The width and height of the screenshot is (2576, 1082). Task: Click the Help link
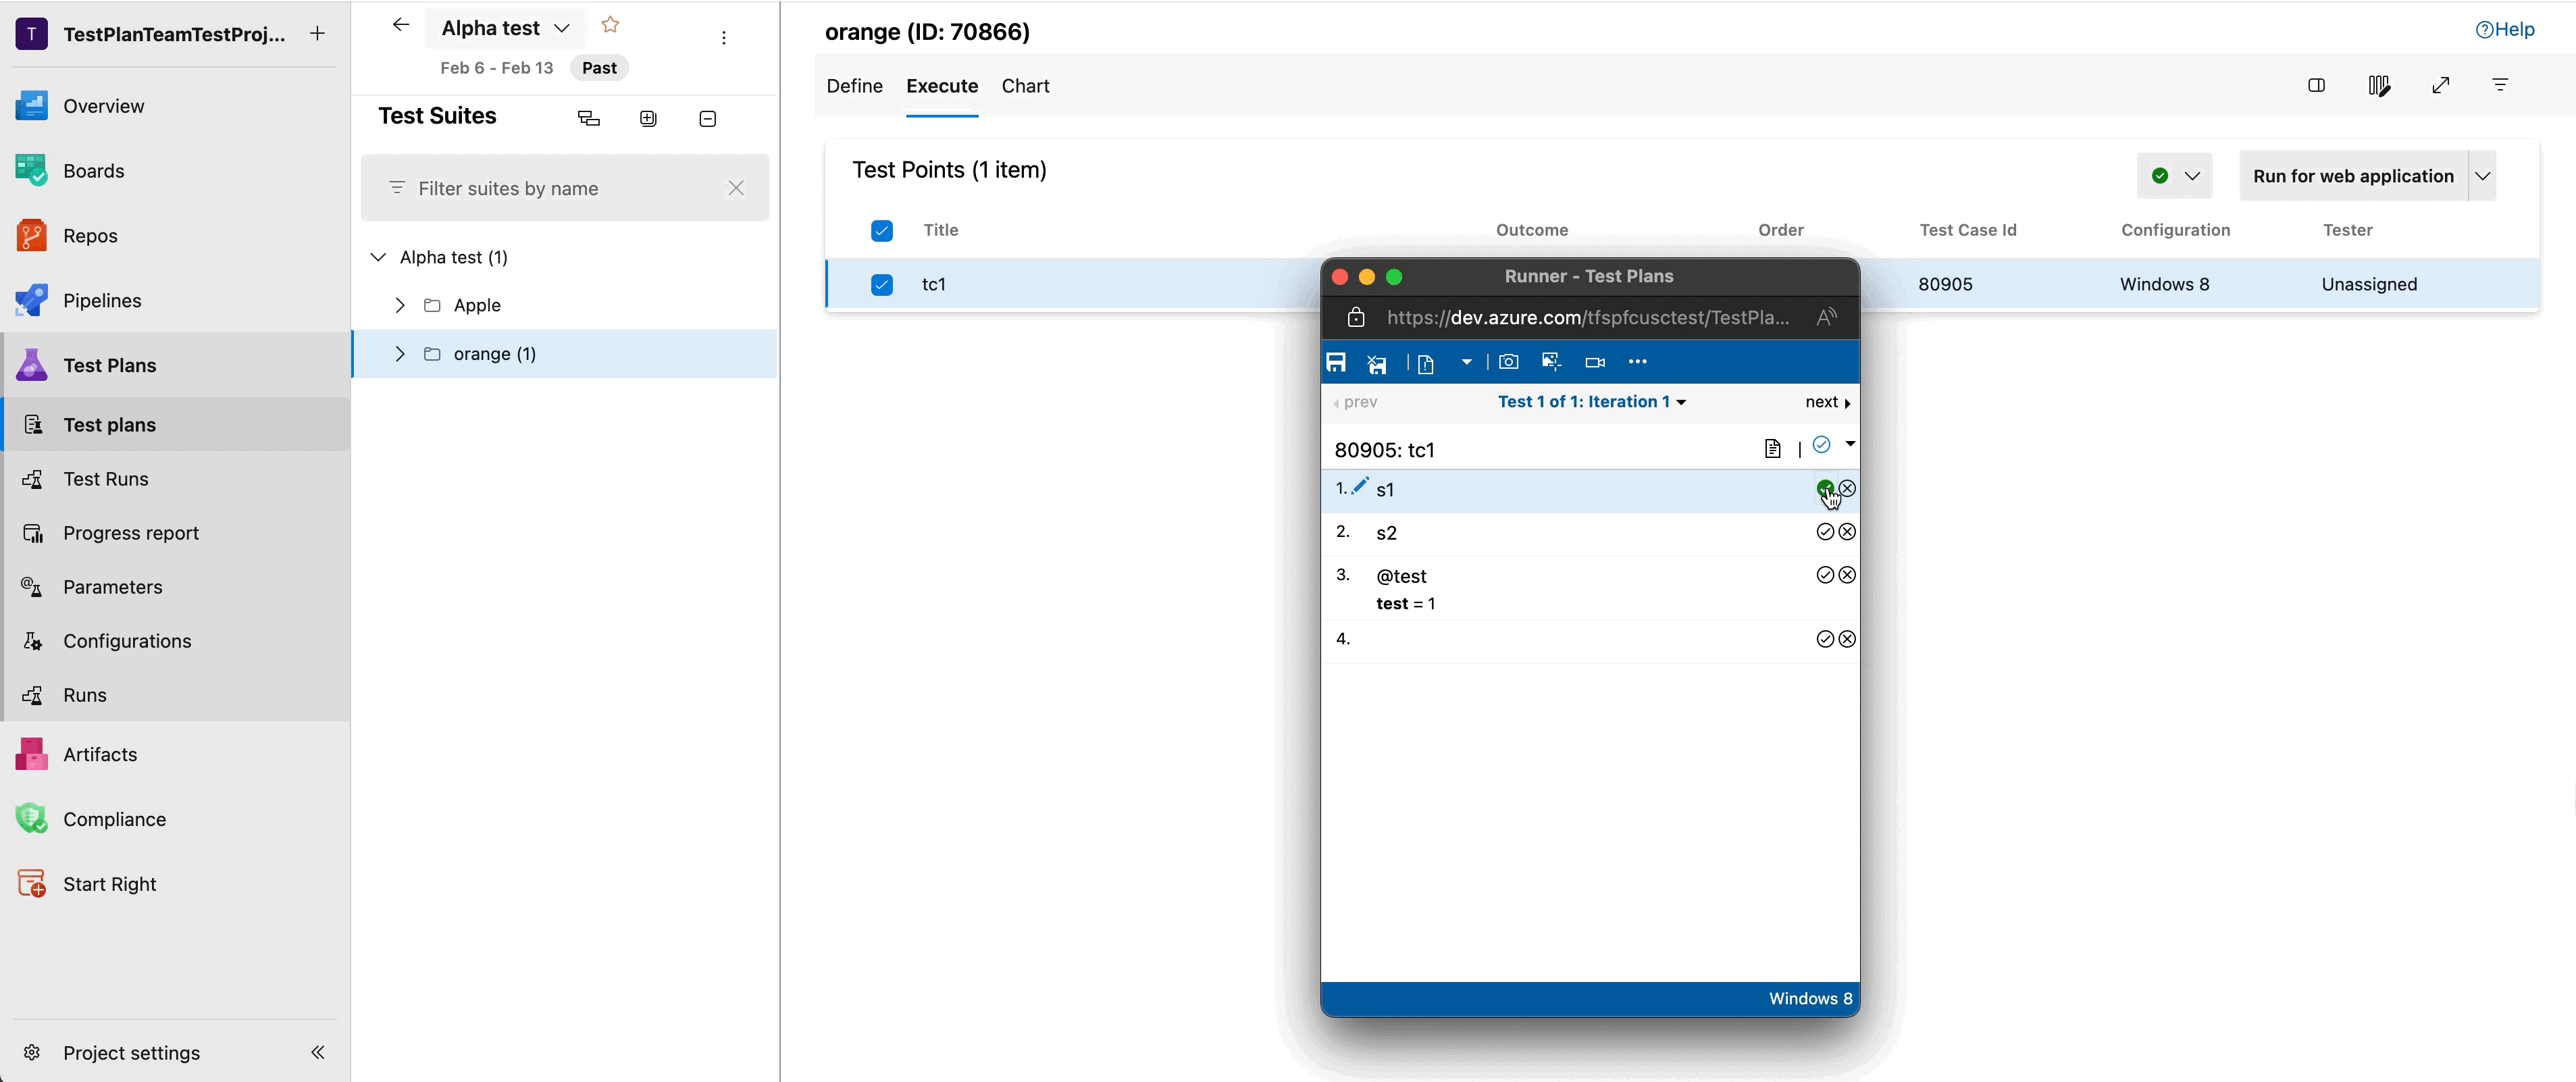point(2506,30)
